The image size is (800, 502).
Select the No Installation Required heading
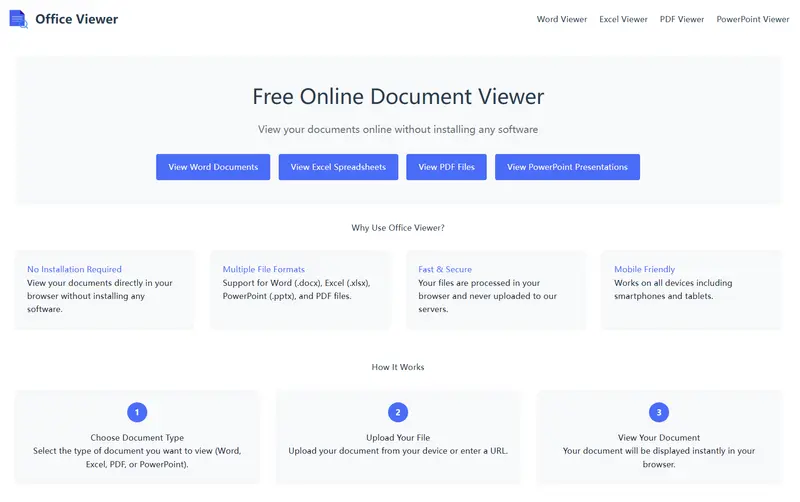[74, 269]
